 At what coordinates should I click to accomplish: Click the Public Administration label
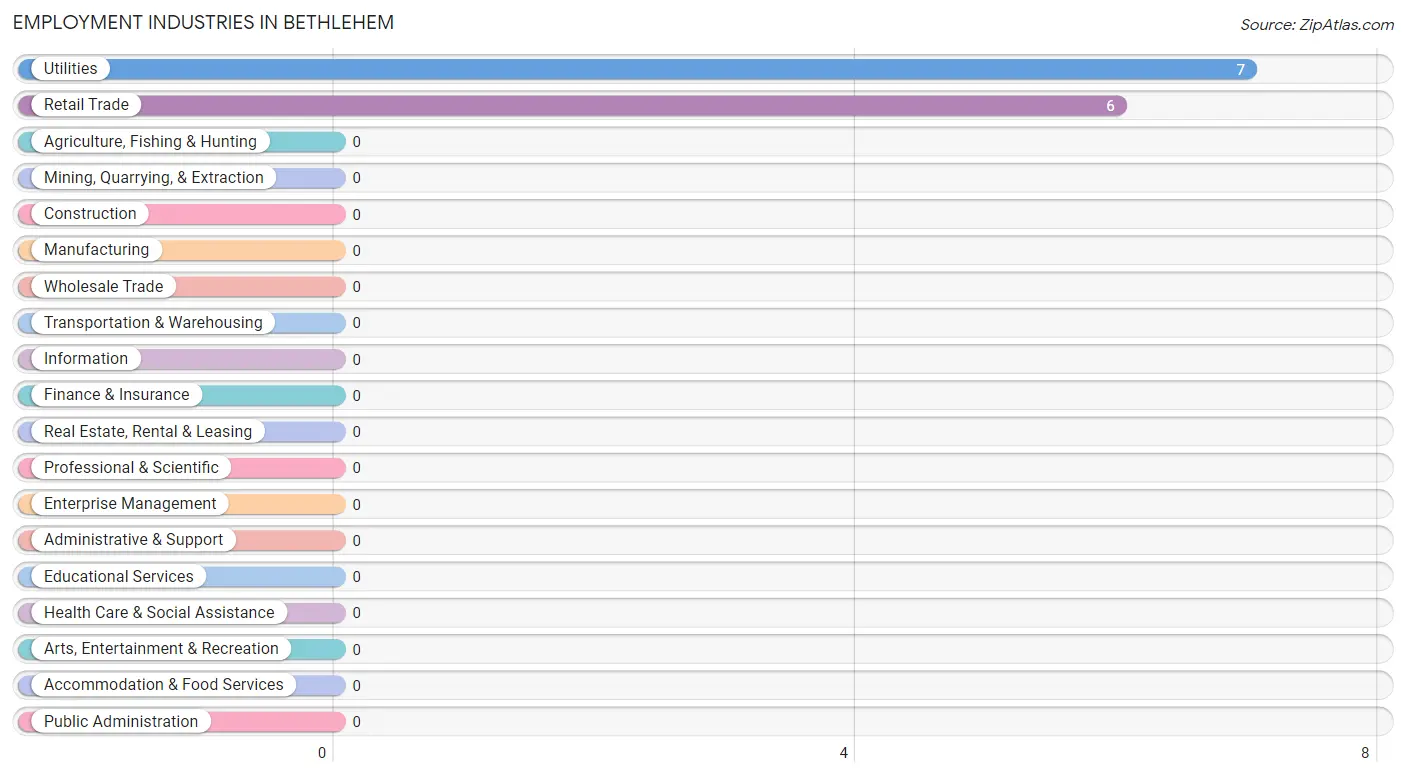pyautogui.click(x=121, y=722)
